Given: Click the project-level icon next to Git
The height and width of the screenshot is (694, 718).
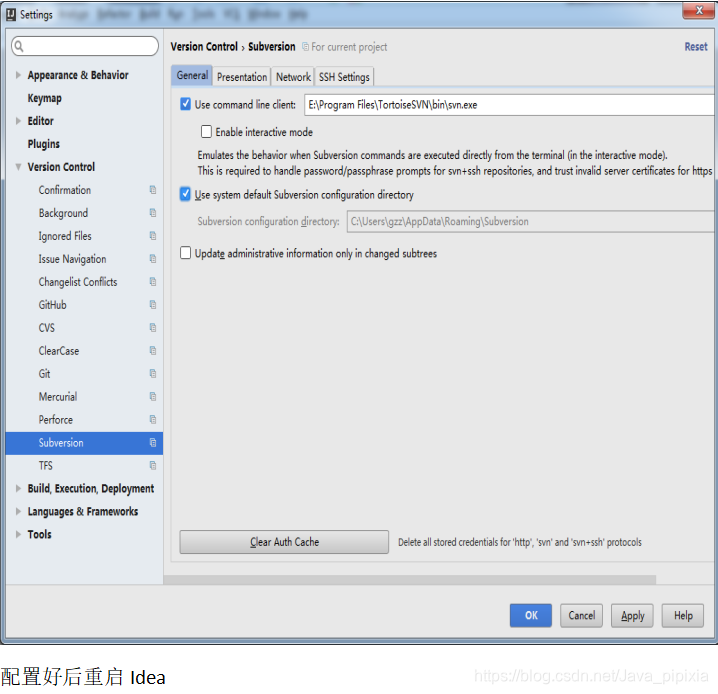Looking at the screenshot, I should (x=153, y=374).
